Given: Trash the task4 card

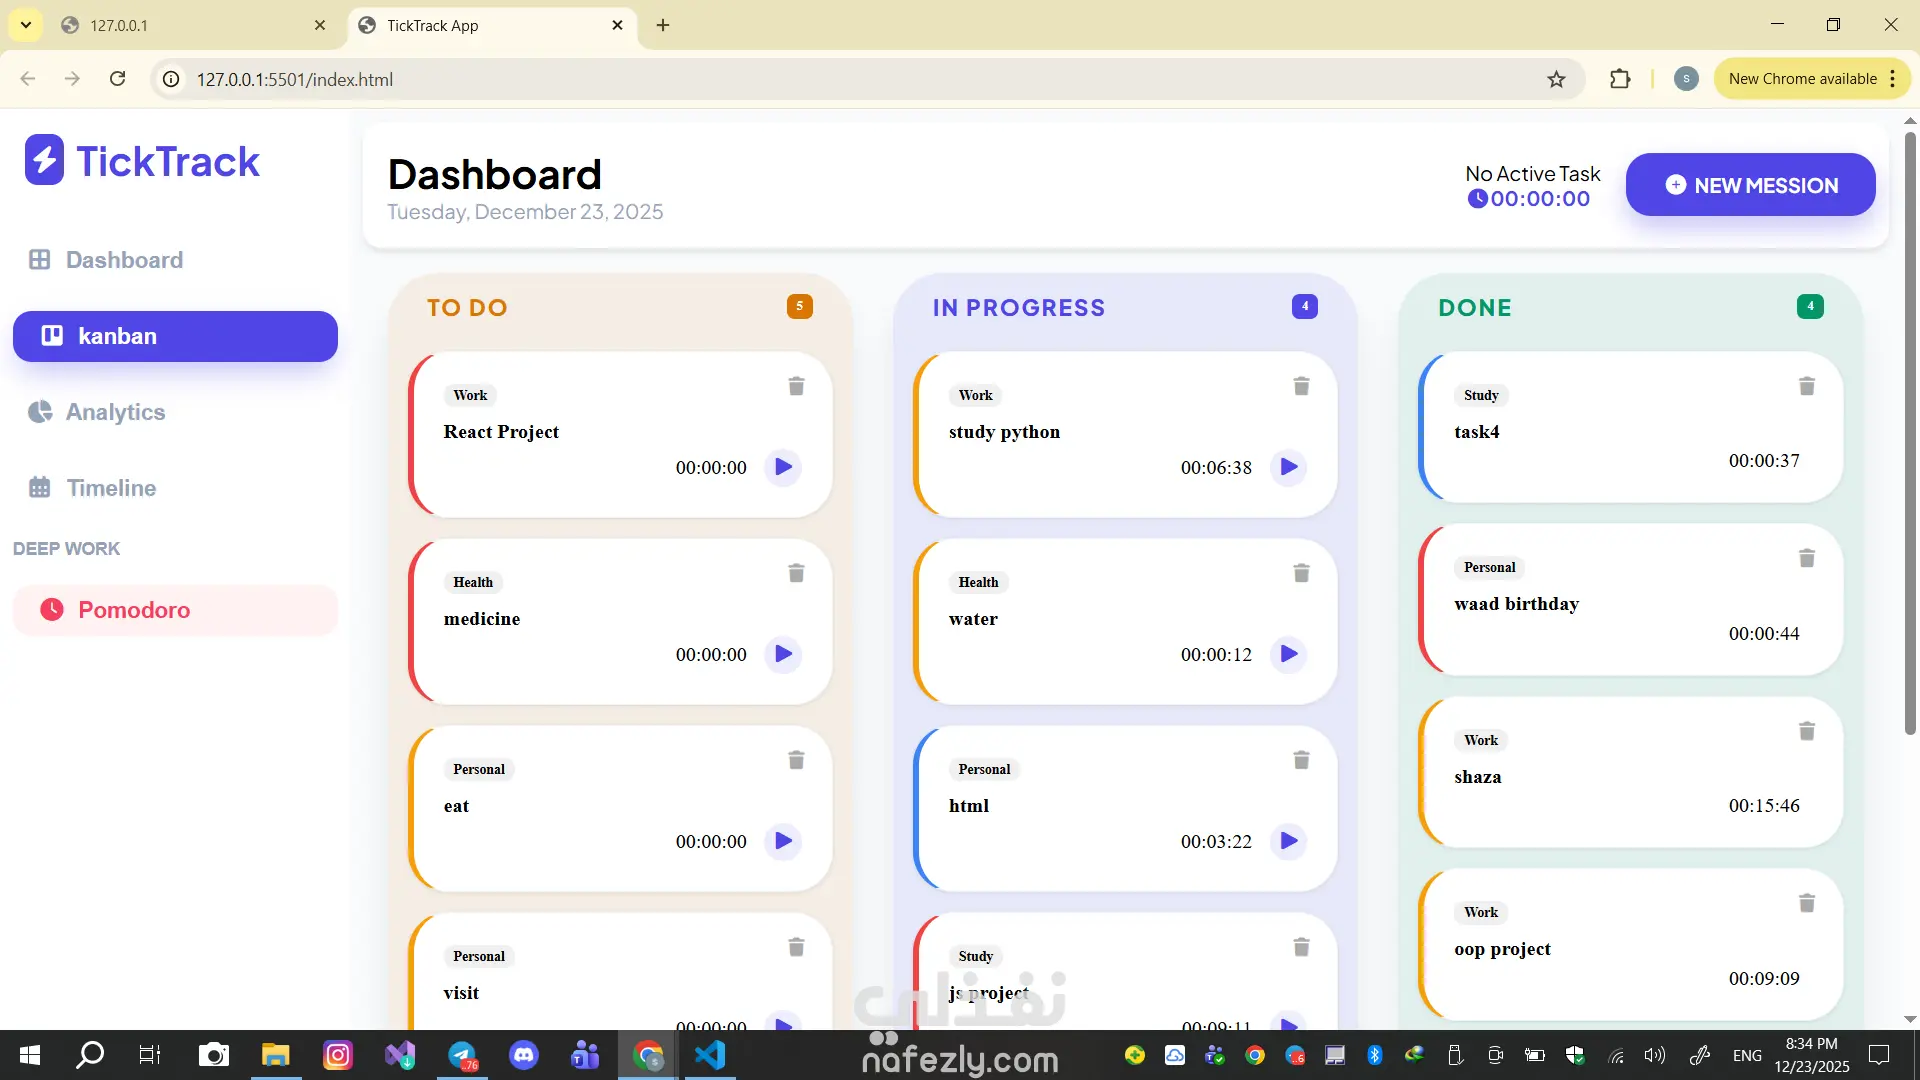Looking at the screenshot, I should [x=1806, y=386].
